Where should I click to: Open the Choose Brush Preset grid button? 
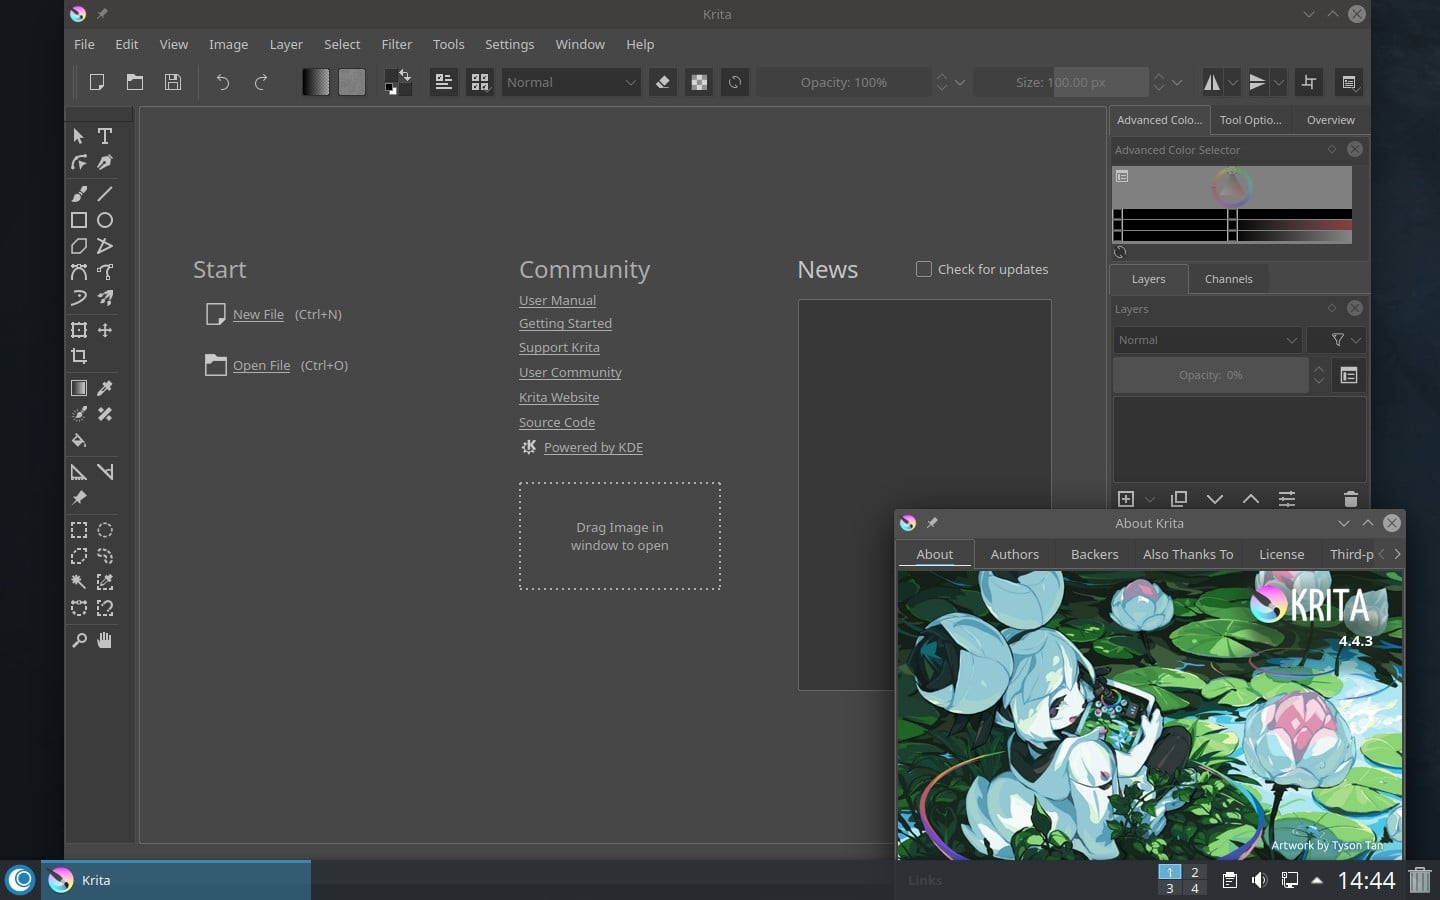(x=480, y=82)
